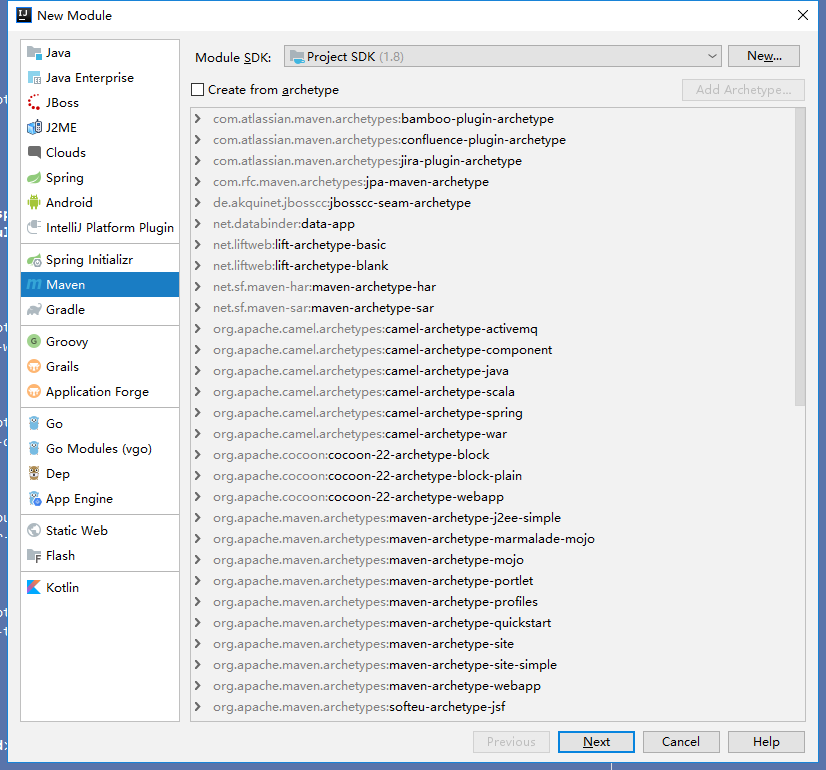Click the IntelliJ logo in title bar
Screen dimensions: 826x770
point(24,15)
